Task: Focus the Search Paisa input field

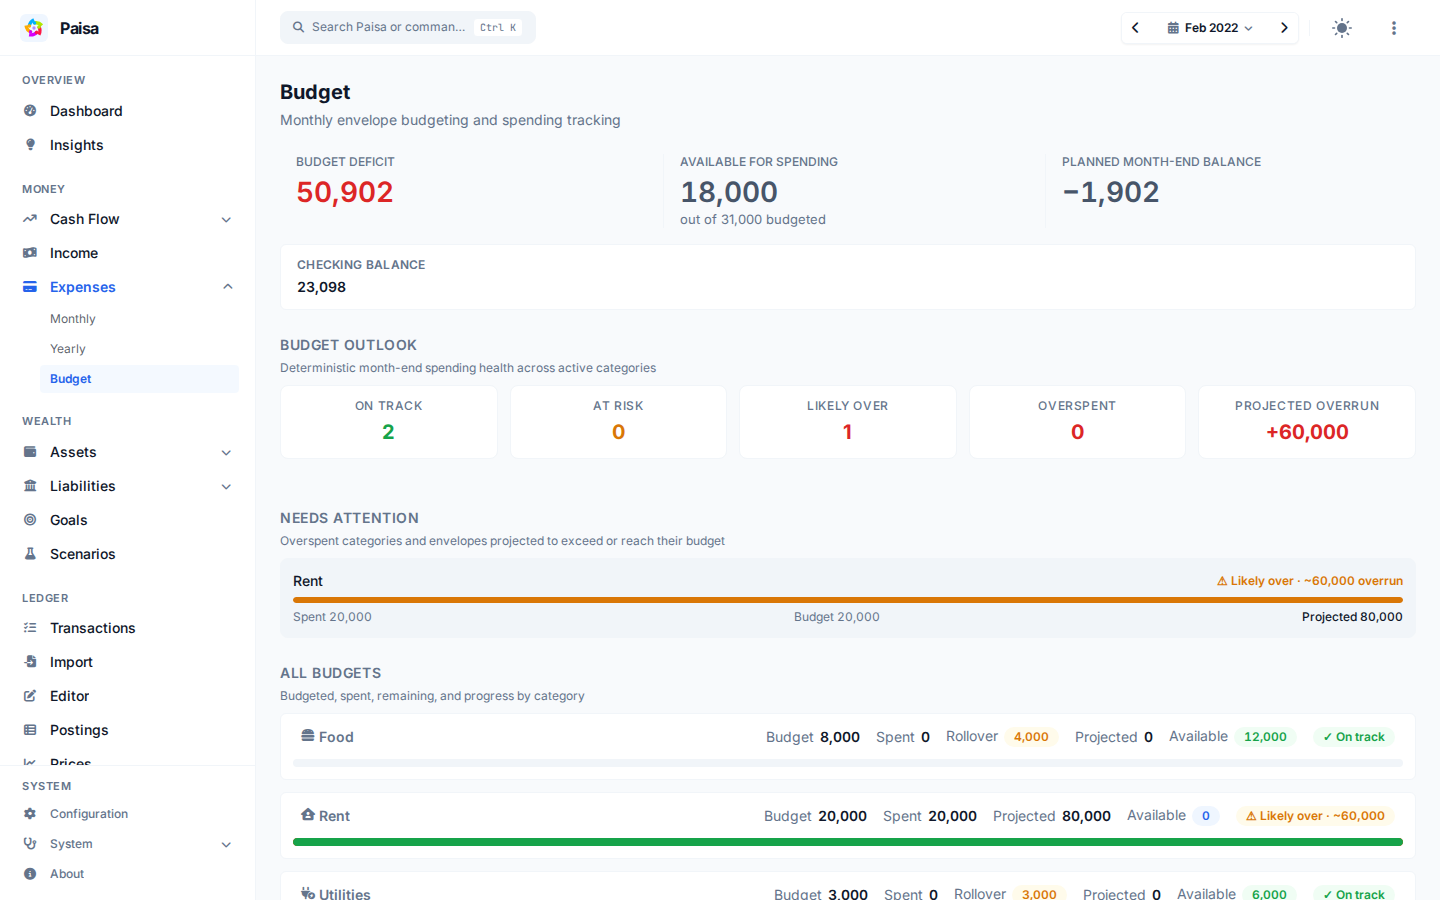Action: click(x=408, y=28)
